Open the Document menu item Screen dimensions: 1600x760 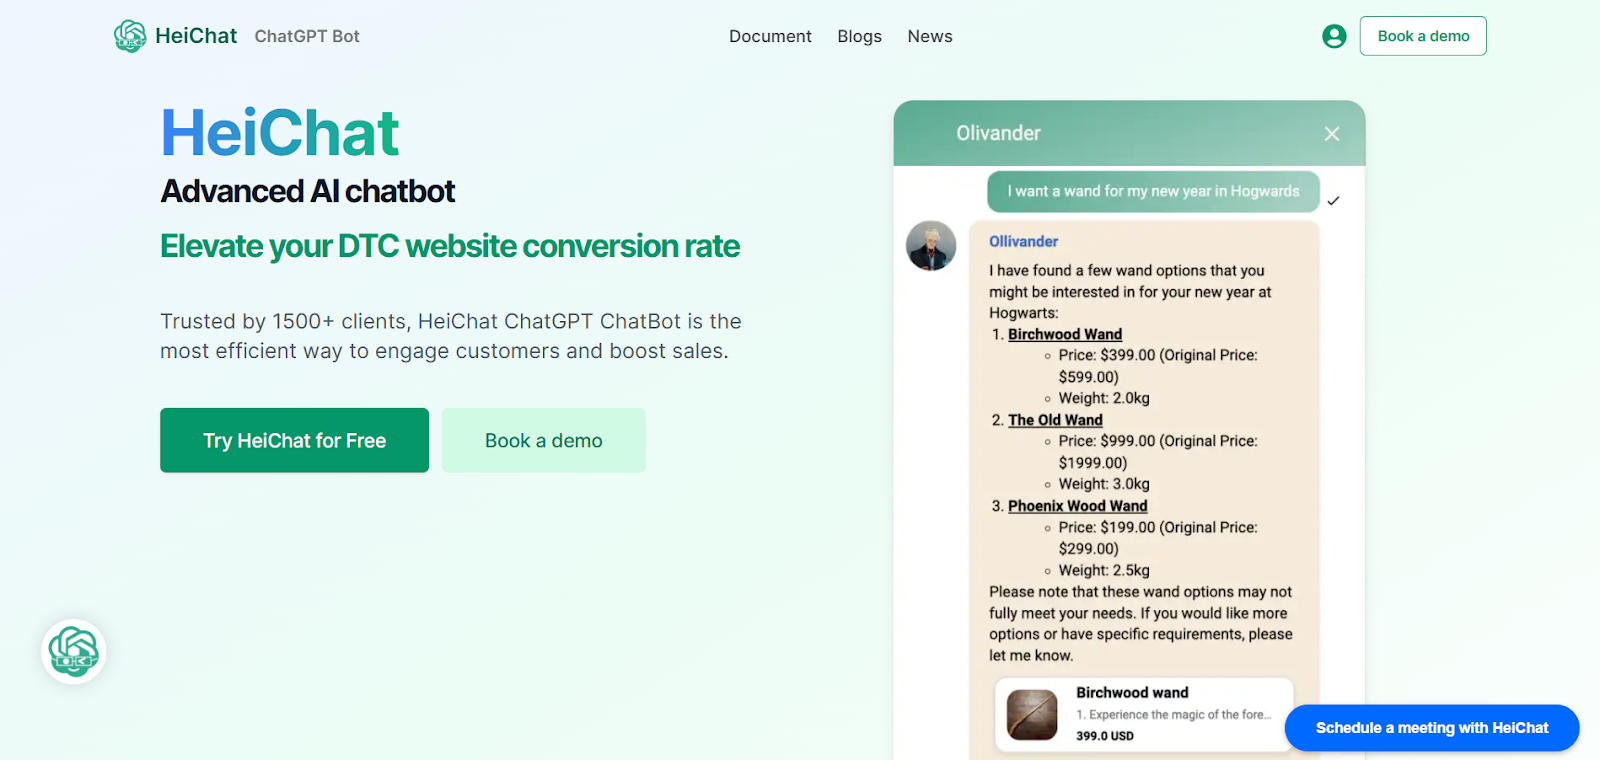pyautogui.click(x=770, y=36)
